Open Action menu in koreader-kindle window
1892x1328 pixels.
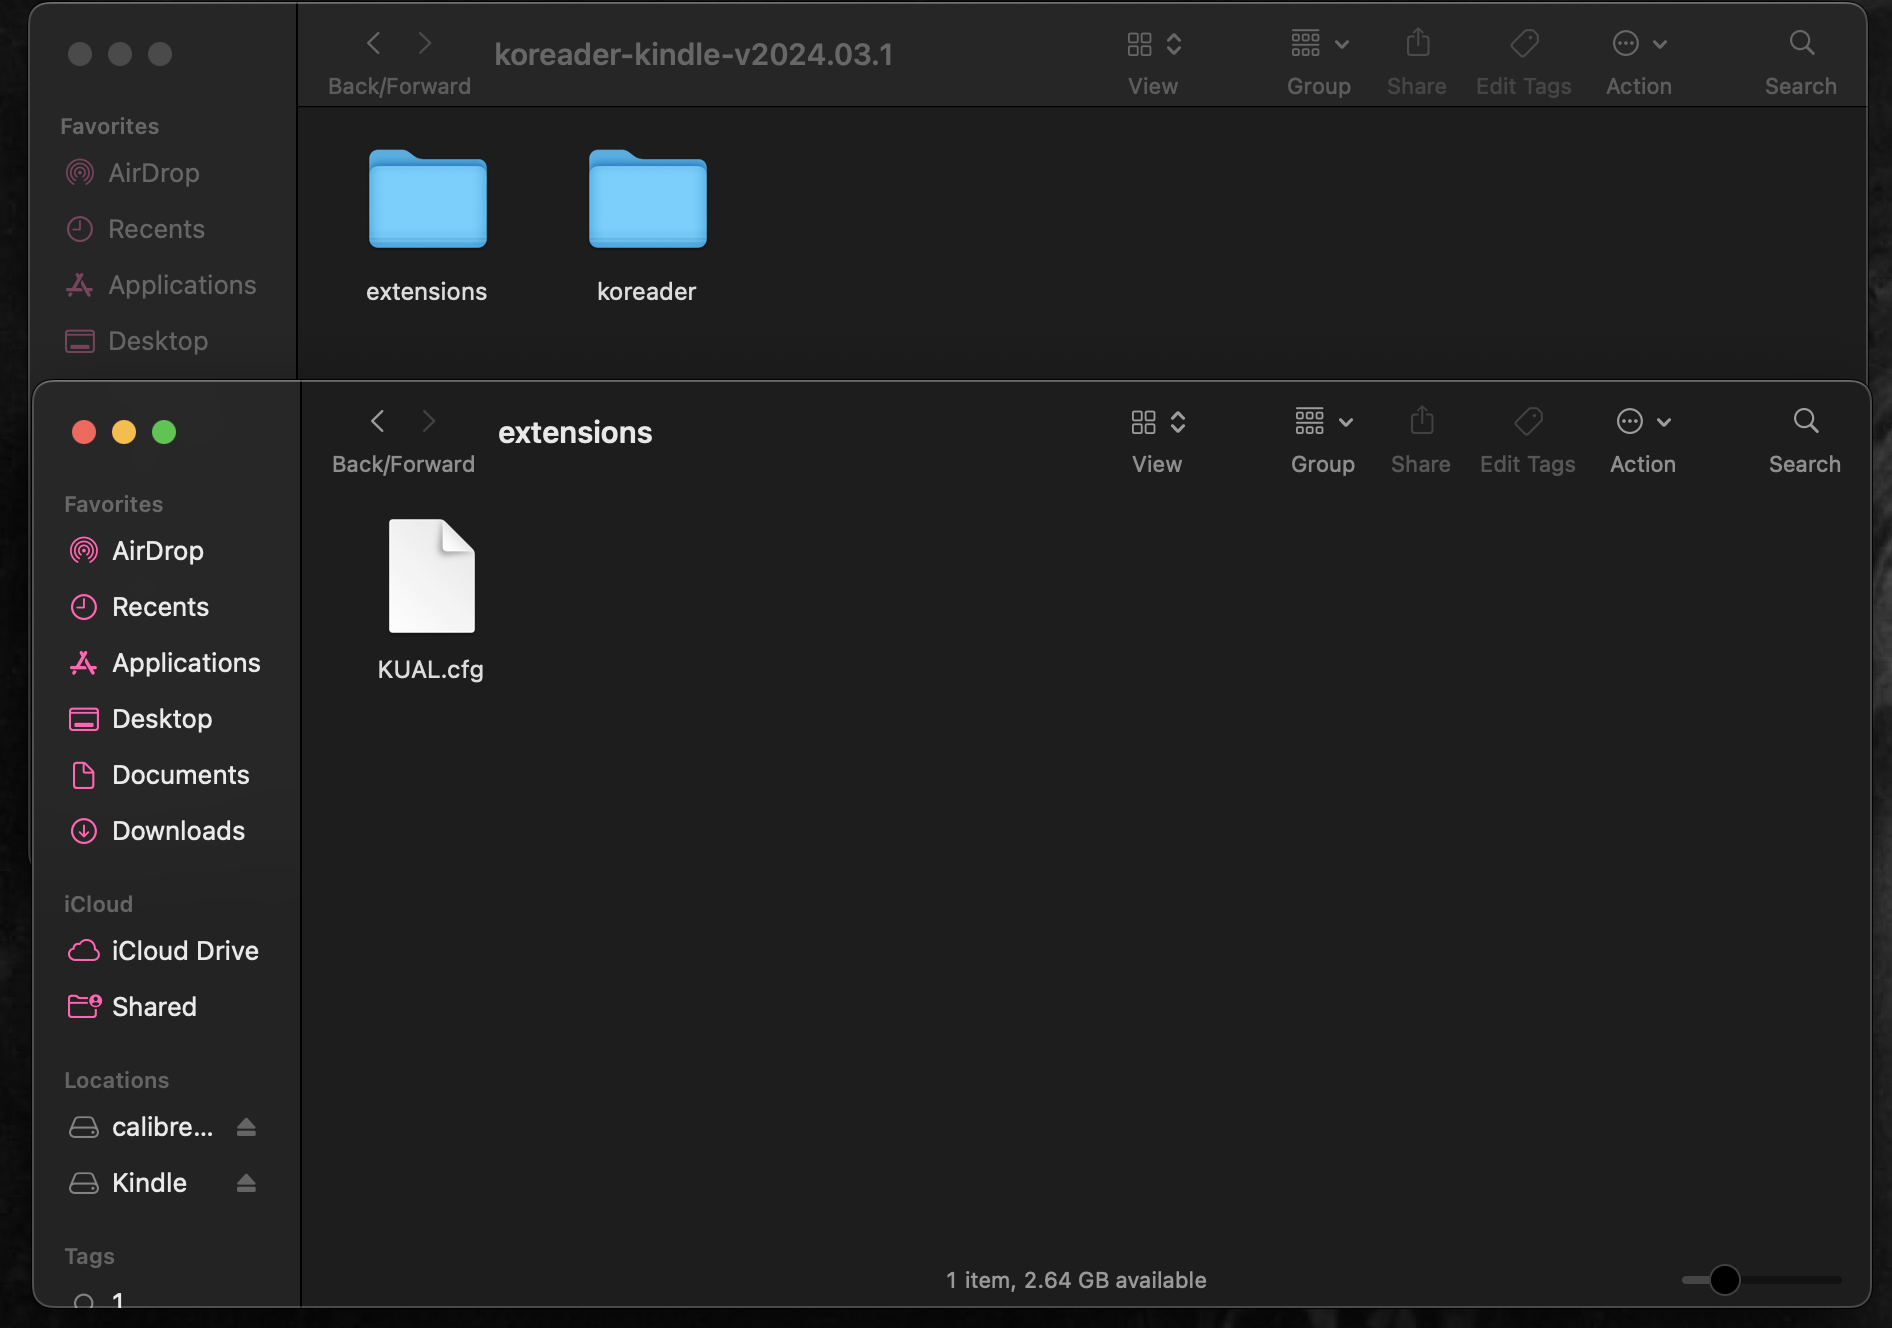tap(1639, 43)
